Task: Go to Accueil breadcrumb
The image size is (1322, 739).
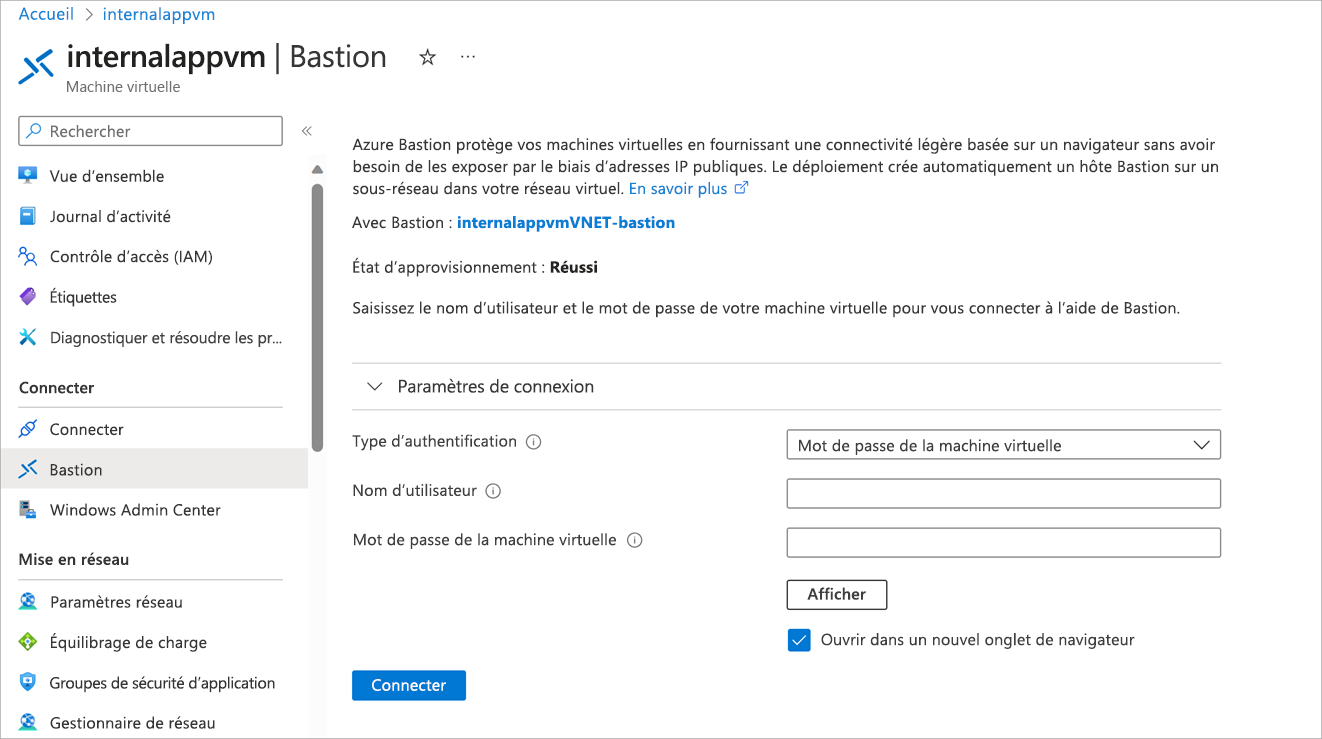Action: click(47, 14)
